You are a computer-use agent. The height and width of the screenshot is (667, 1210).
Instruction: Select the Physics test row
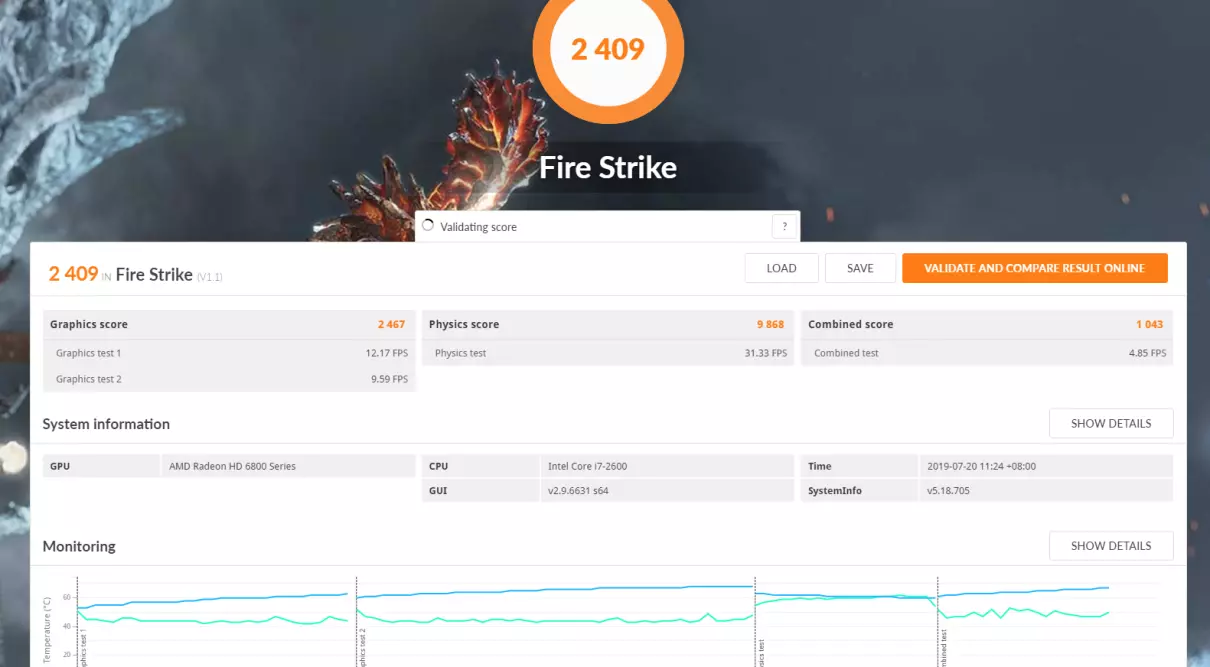pos(608,353)
